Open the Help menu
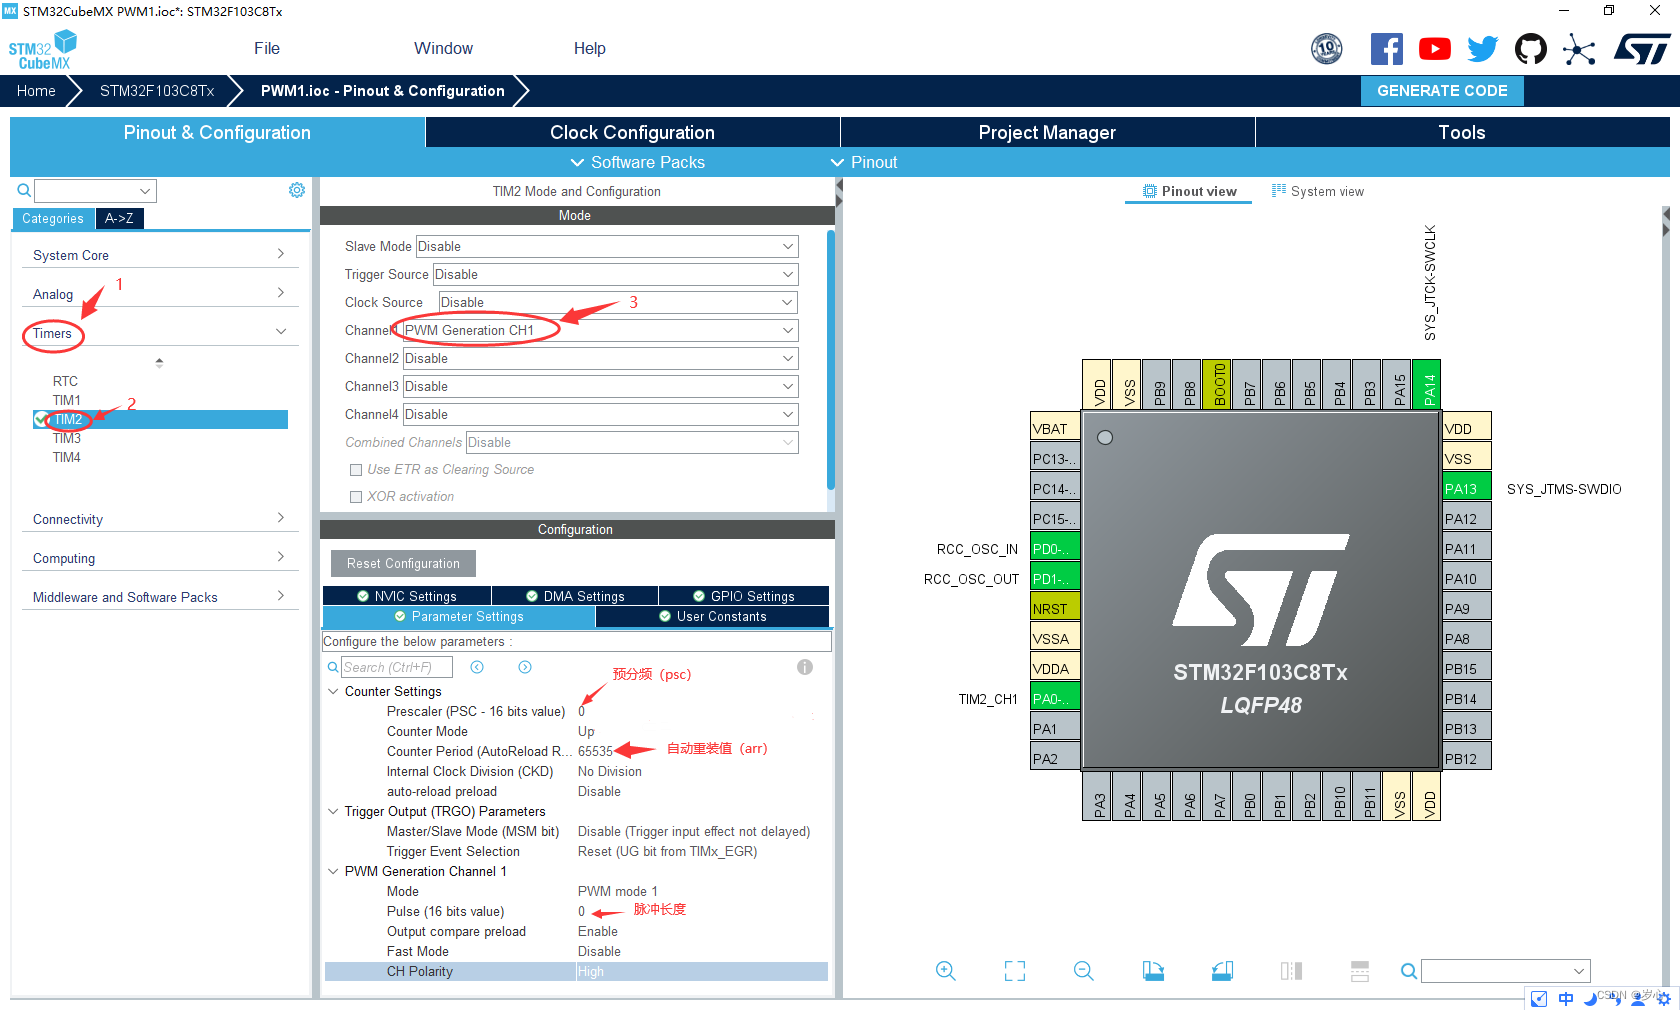This screenshot has height=1010, width=1680. coord(589,47)
